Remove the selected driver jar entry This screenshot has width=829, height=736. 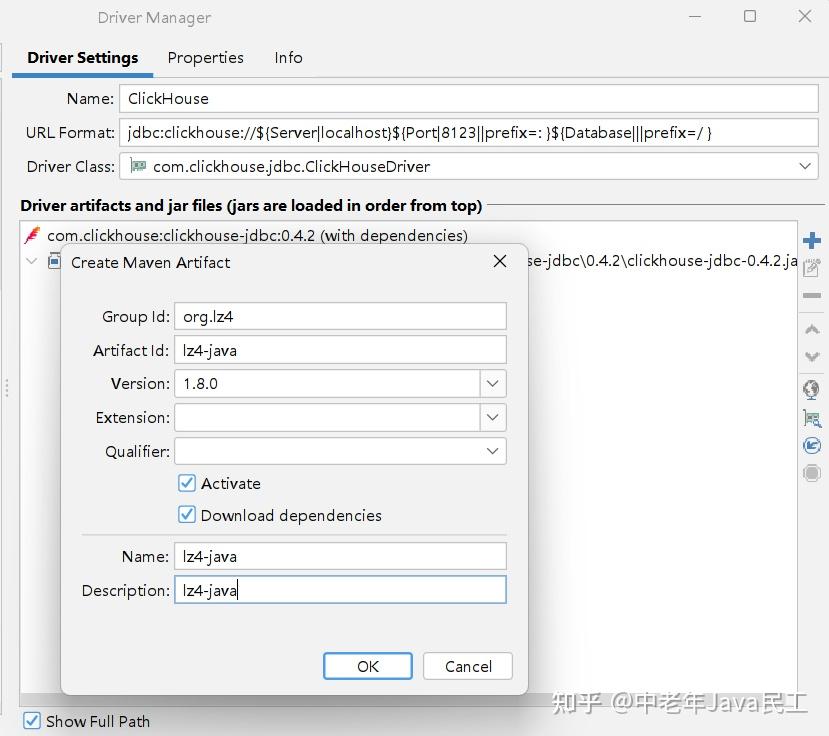pyautogui.click(x=811, y=296)
